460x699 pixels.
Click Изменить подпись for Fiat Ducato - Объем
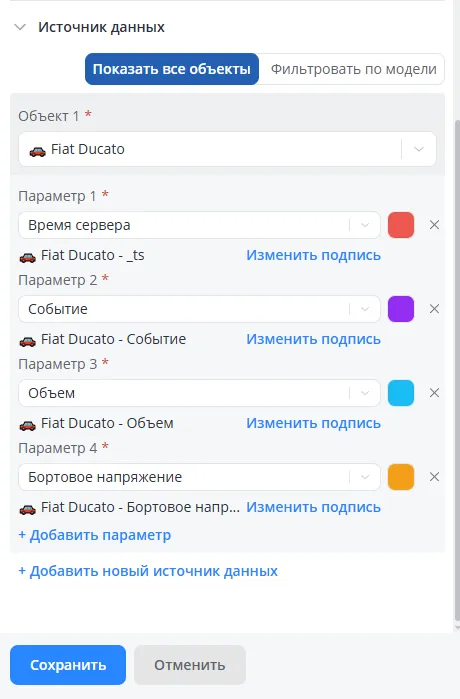[x=313, y=423]
